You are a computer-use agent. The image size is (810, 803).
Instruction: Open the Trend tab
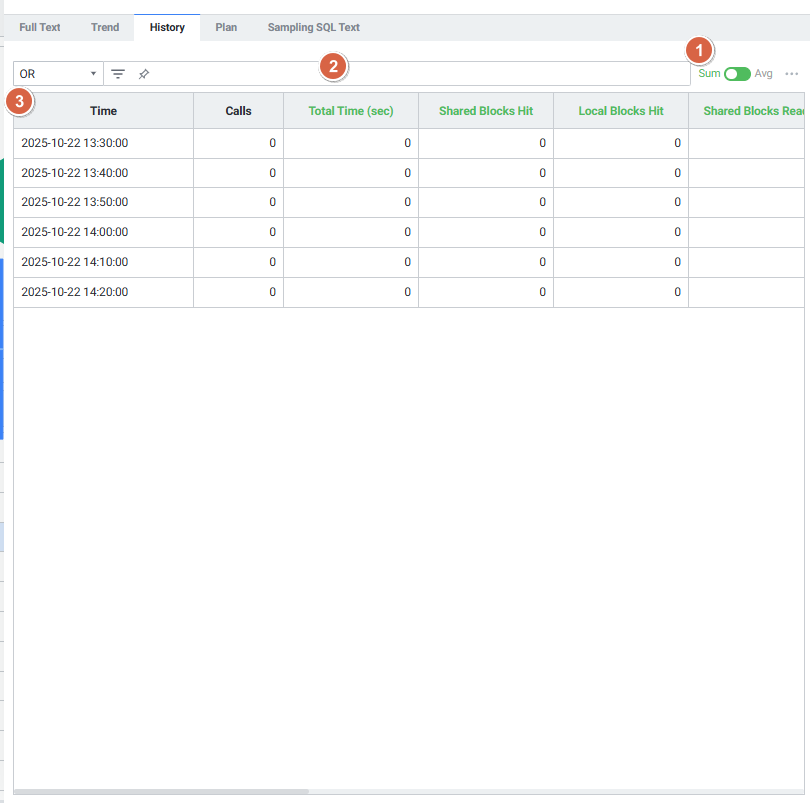point(105,27)
